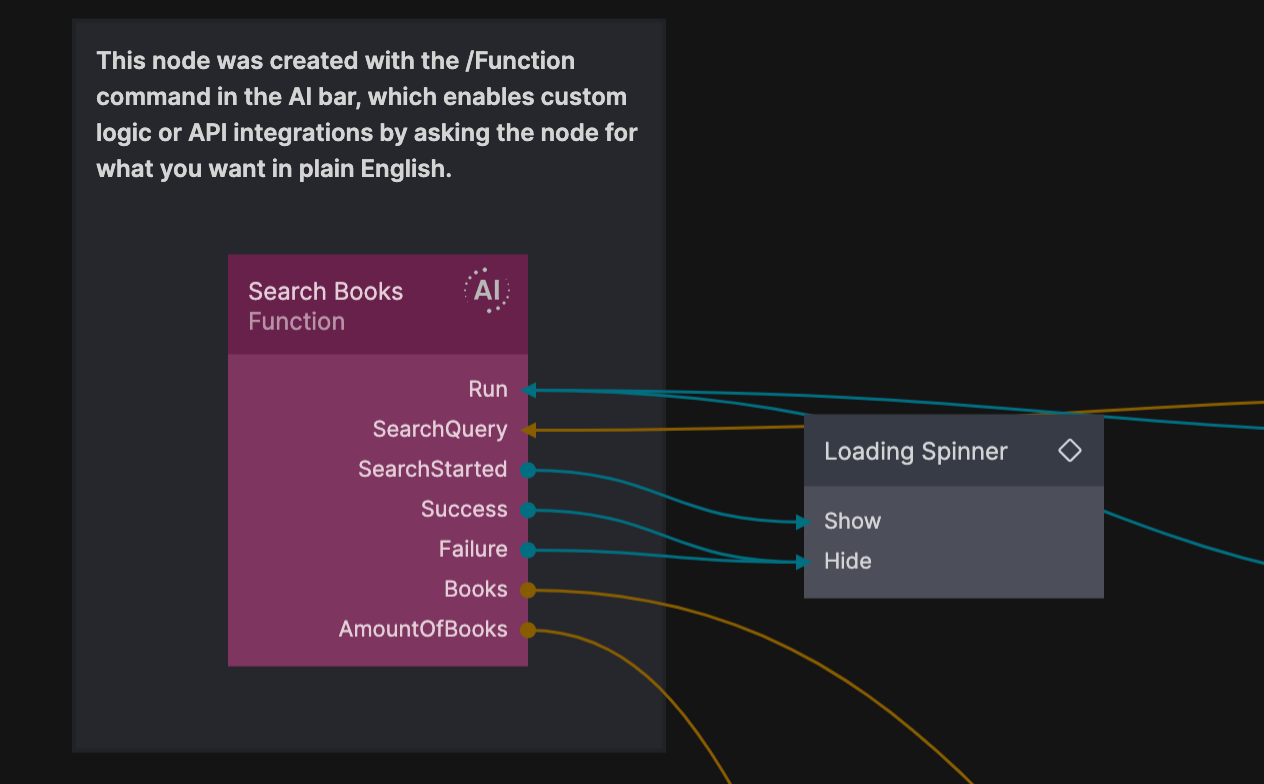Click the AI icon on Search Books node

pos(487,291)
